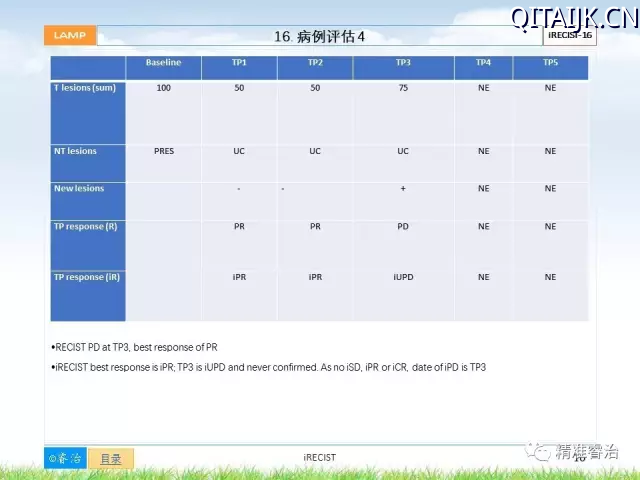Click the plus sign in New lesions TP3
This screenshot has height=480, width=640.
click(x=403, y=189)
